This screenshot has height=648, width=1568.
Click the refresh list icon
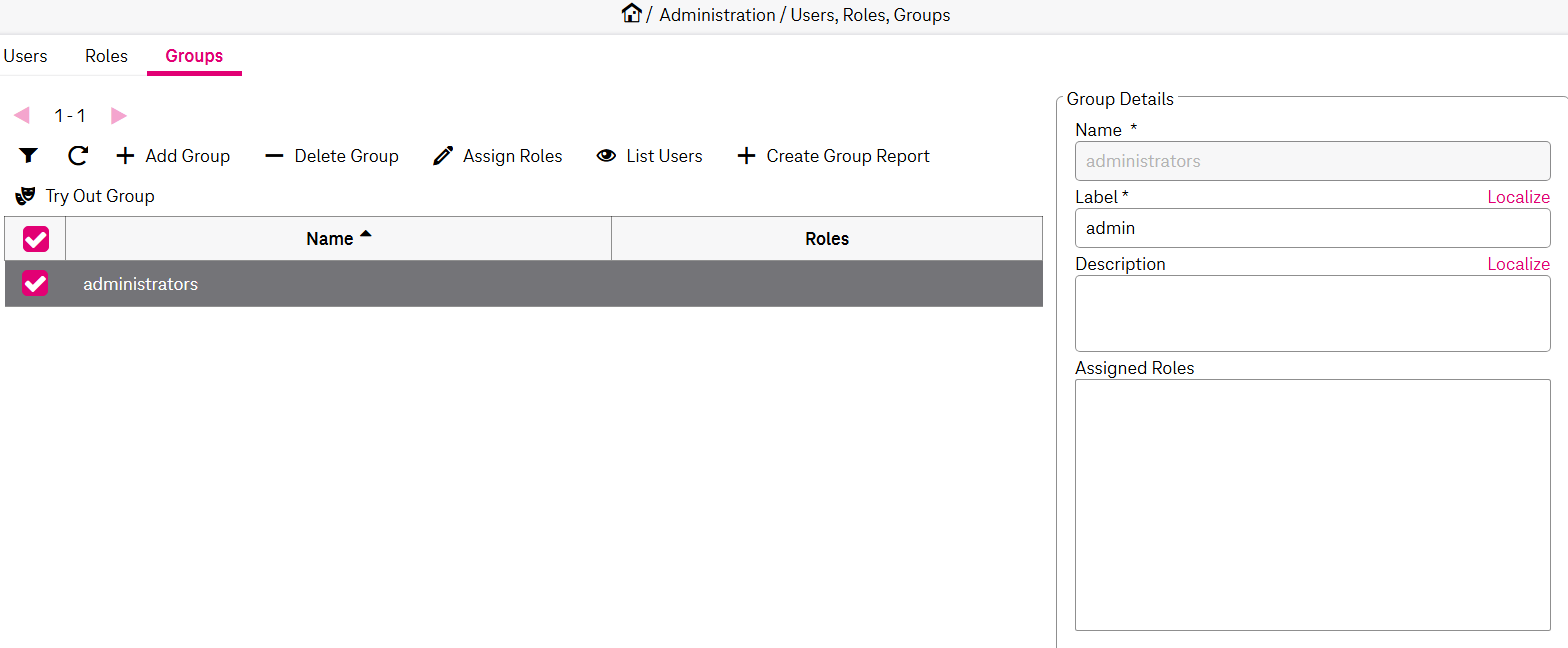pyautogui.click(x=78, y=156)
